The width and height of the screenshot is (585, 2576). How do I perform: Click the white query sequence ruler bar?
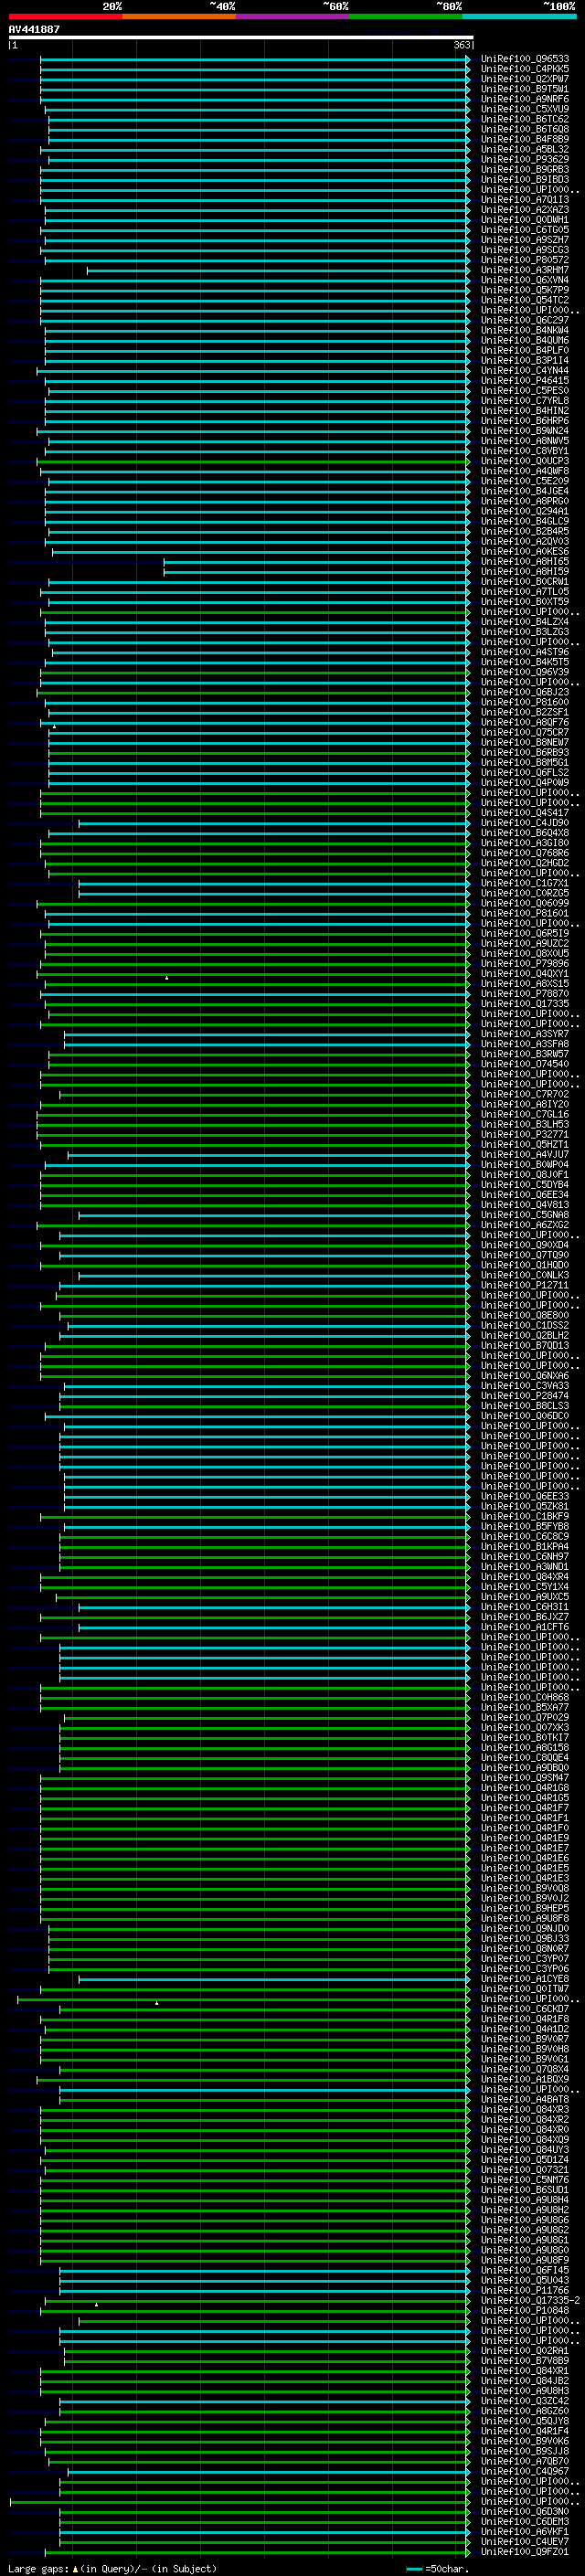(241, 37)
